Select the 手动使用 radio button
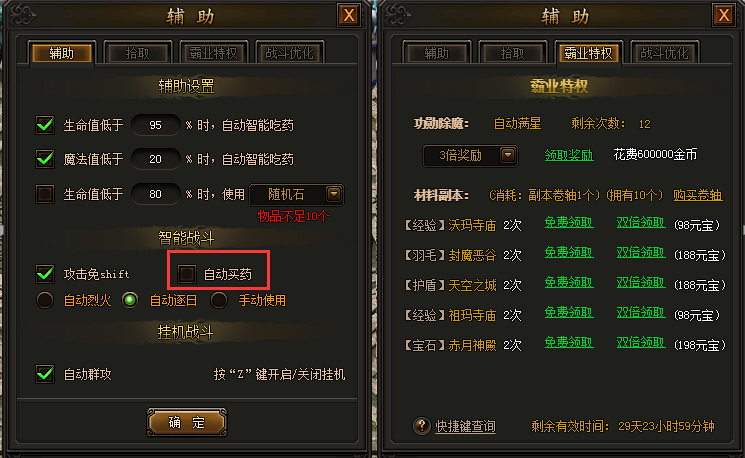This screenshot has height=458, width=745. (219, 300)
